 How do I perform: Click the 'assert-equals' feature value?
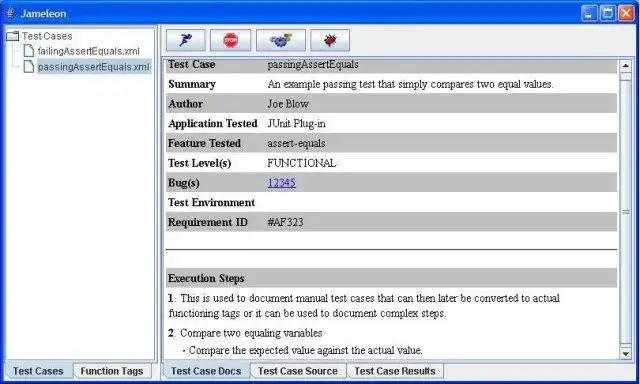point(297,143)
